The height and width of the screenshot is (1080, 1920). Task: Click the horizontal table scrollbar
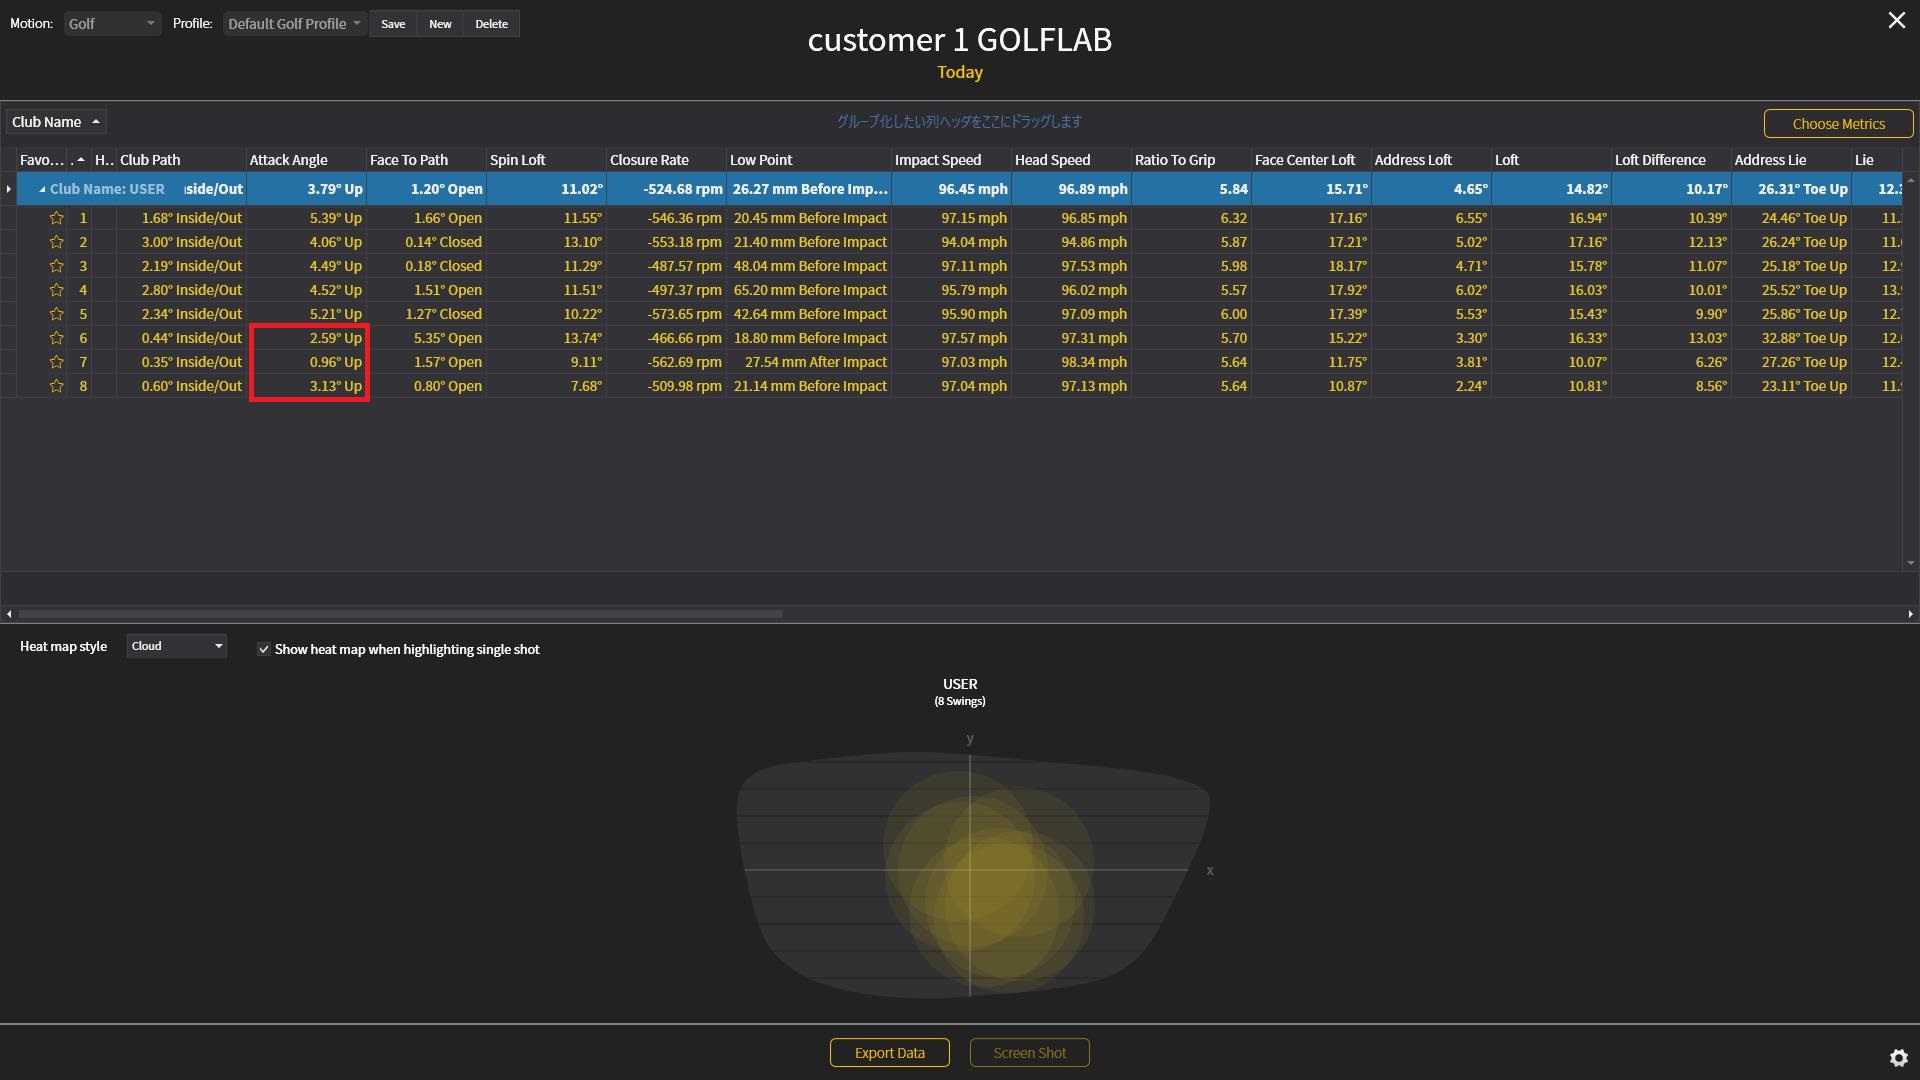[400, 614]
